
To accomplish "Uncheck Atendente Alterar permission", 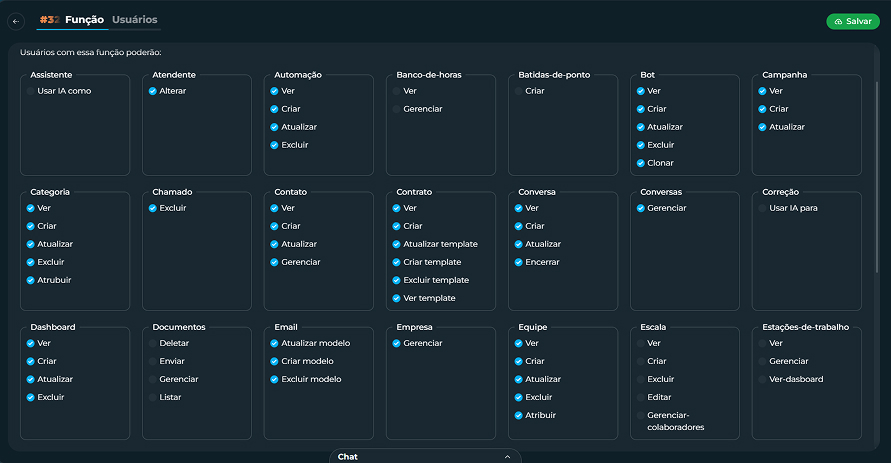I will (153, 91).
